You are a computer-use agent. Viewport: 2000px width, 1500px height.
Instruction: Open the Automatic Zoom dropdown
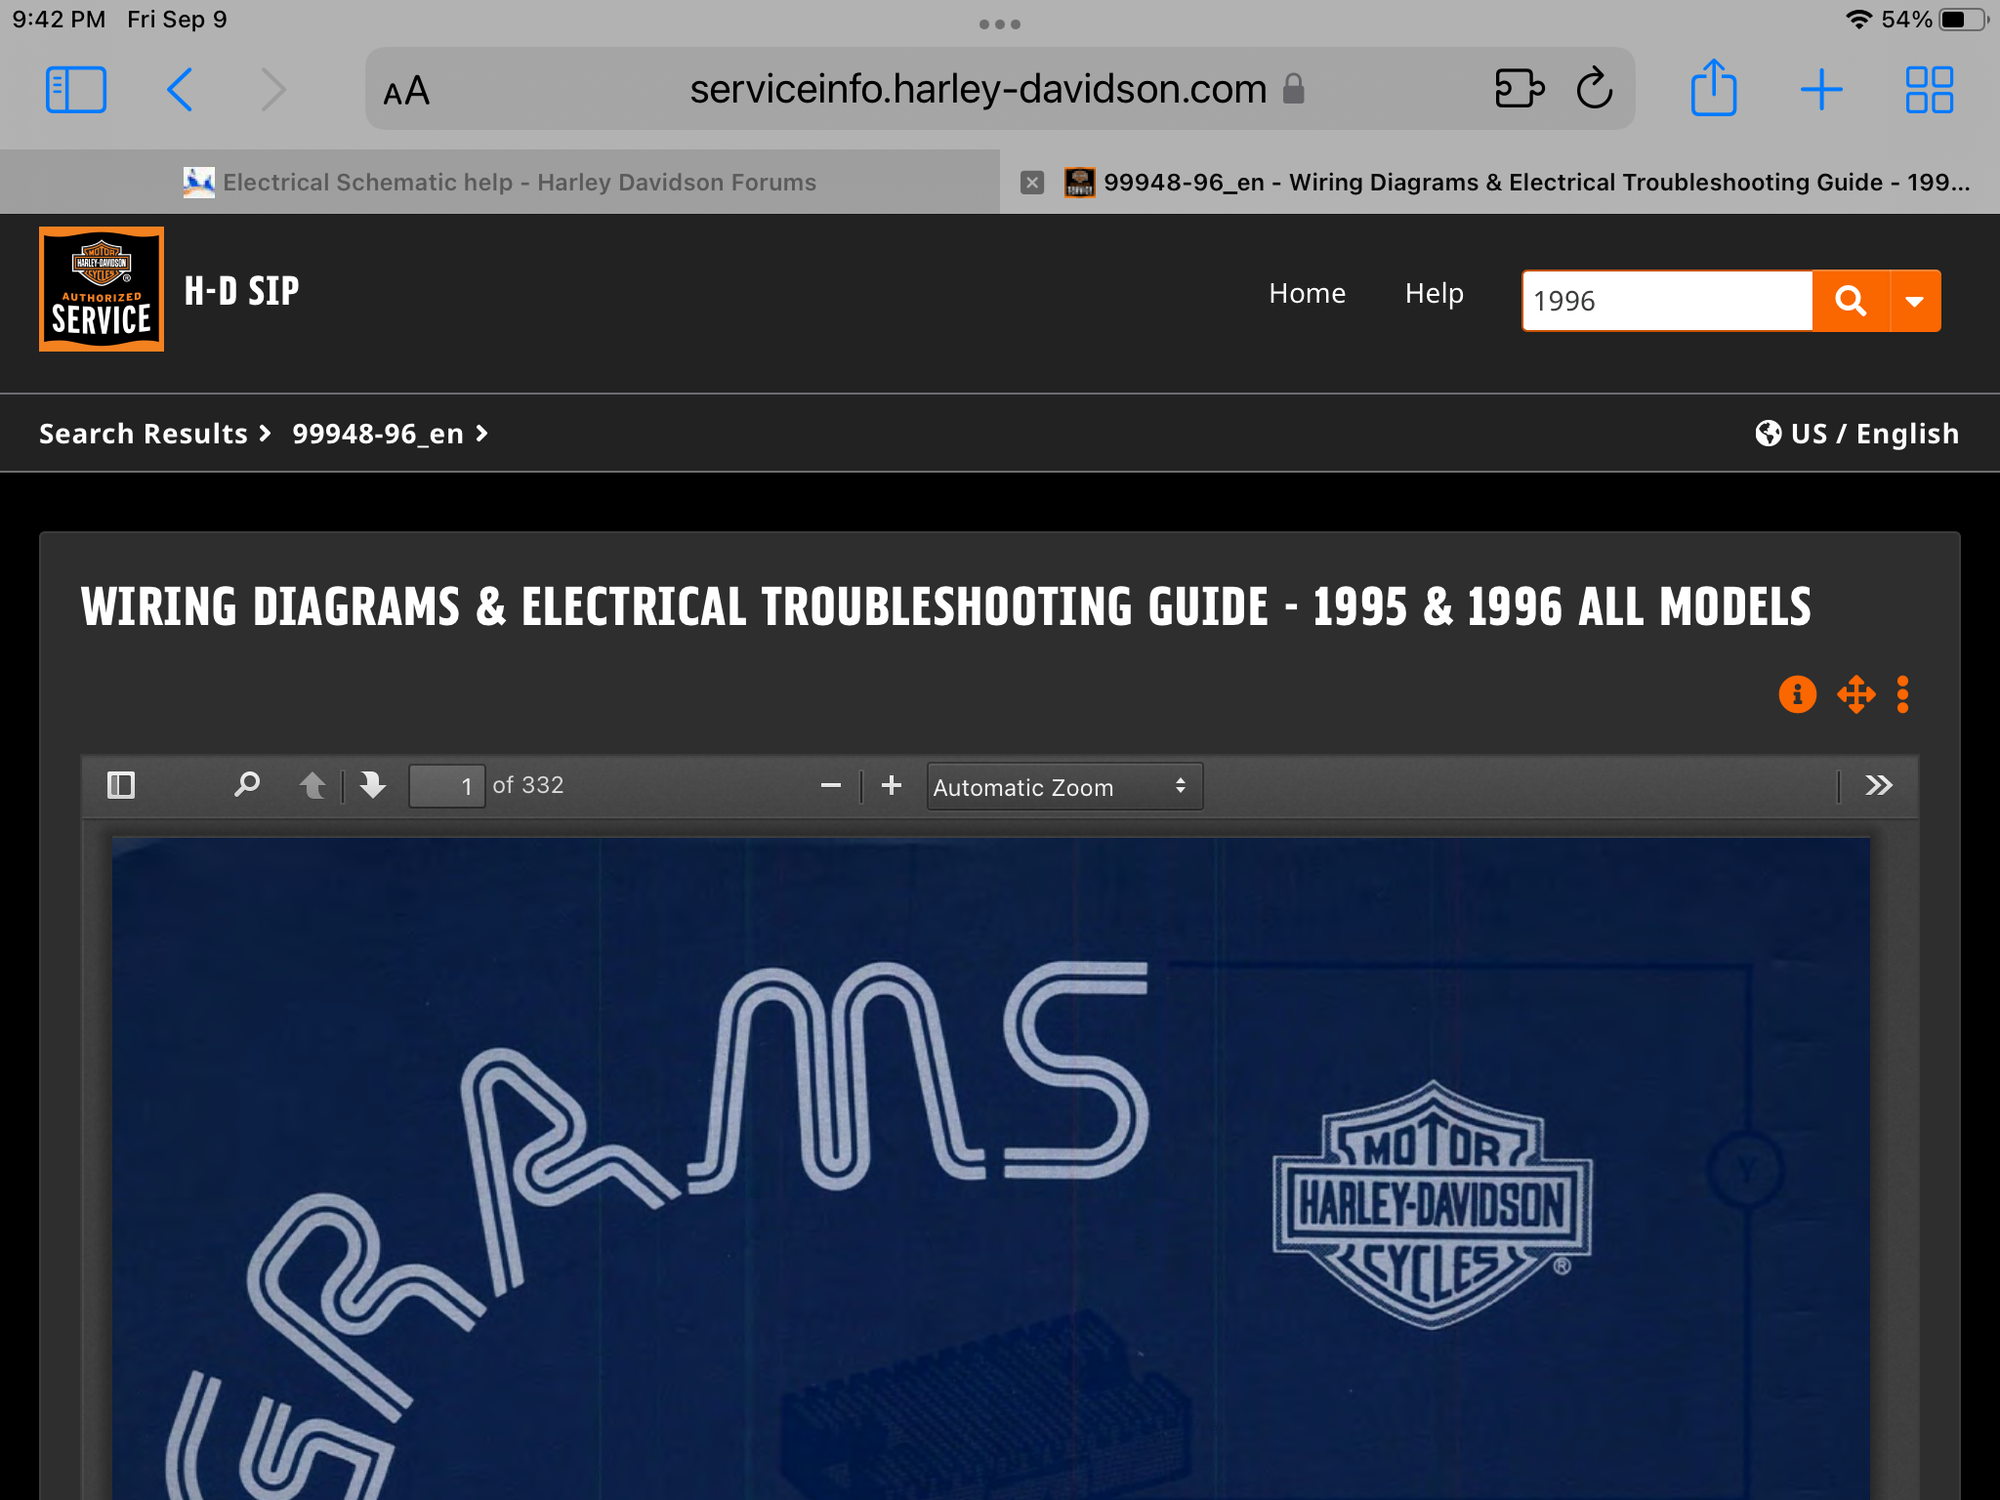point(1062,787)
